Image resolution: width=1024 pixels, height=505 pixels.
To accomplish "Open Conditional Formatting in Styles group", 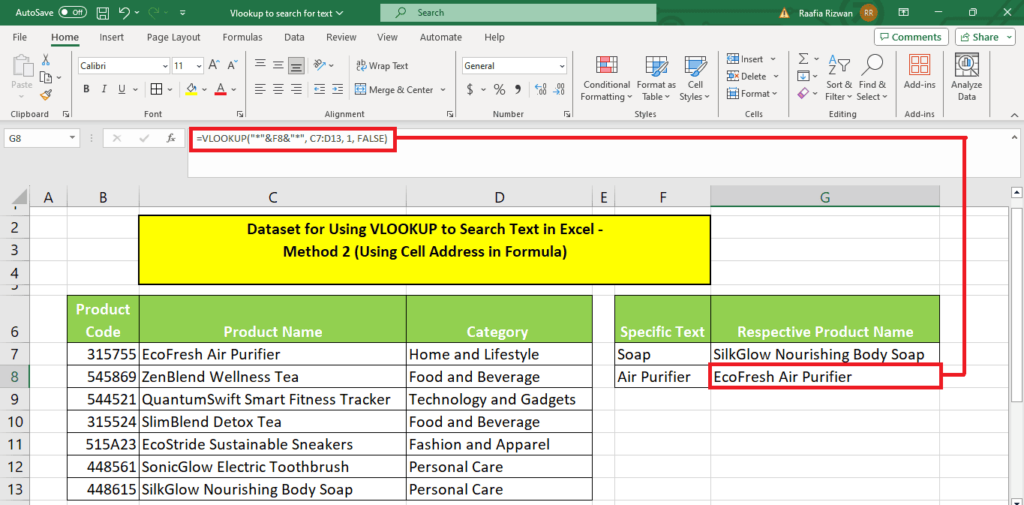I will (x=606, y=78).
